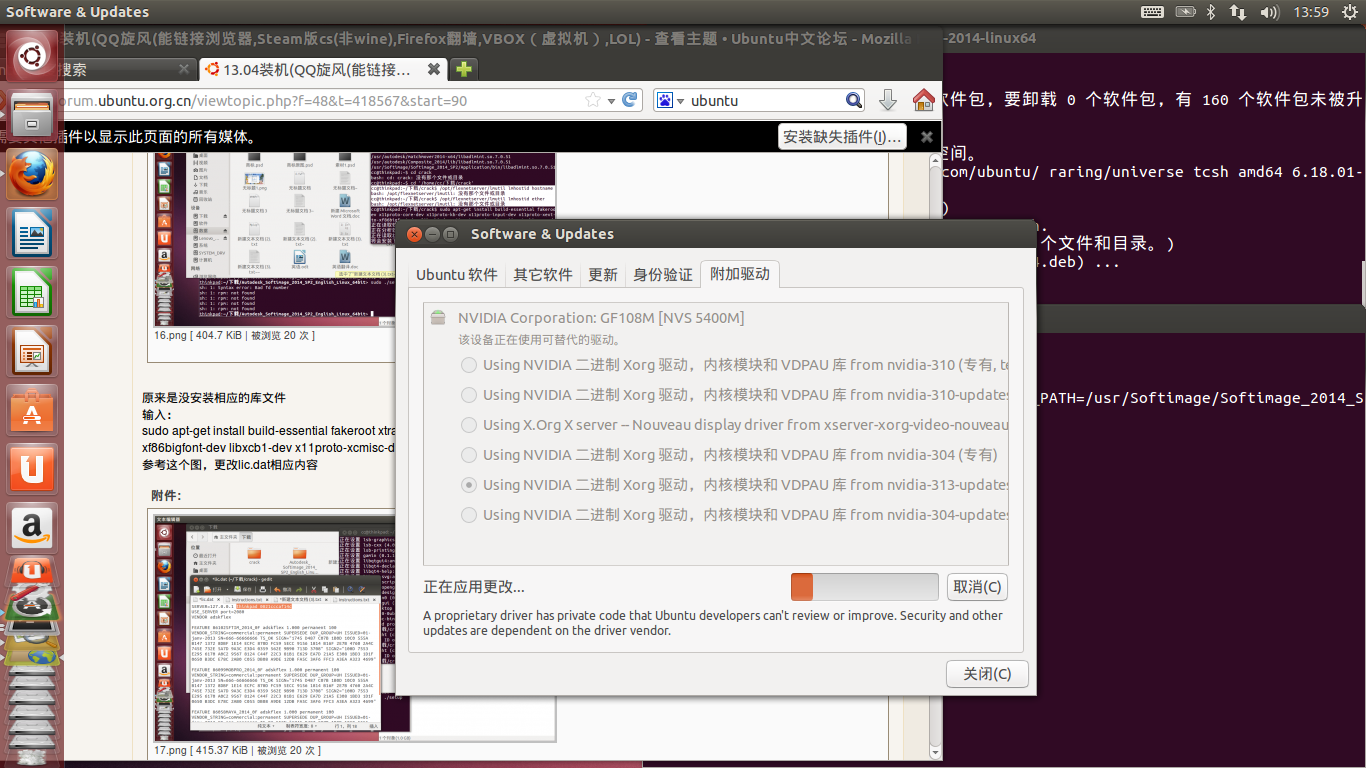Switch to 身份验证 tab
Viewport: 1366px width, 768px height.
(x=663, y=274)
